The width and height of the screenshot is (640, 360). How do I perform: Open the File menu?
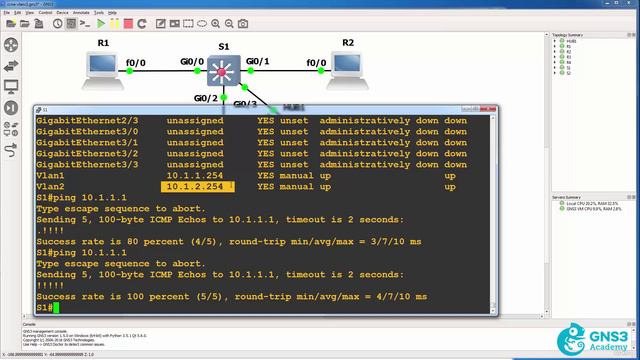click(x=7, y=13)
